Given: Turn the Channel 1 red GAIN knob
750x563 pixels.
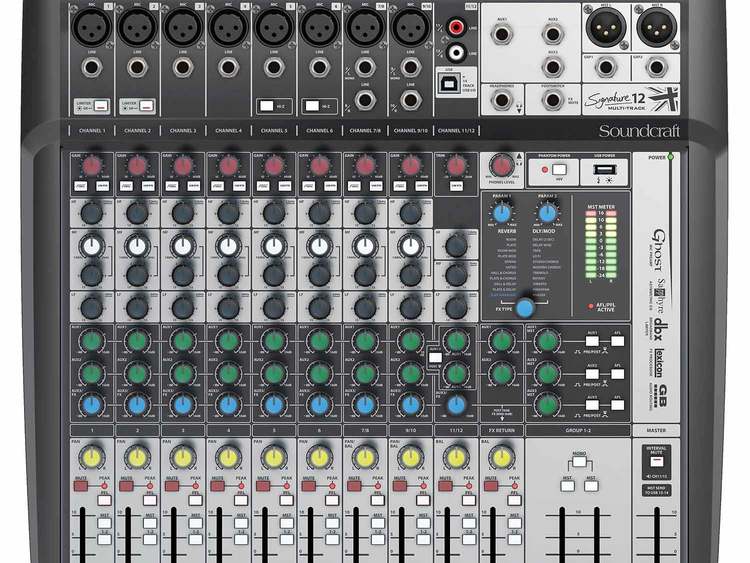Looking at the screenshot, I should coord(92,166).
